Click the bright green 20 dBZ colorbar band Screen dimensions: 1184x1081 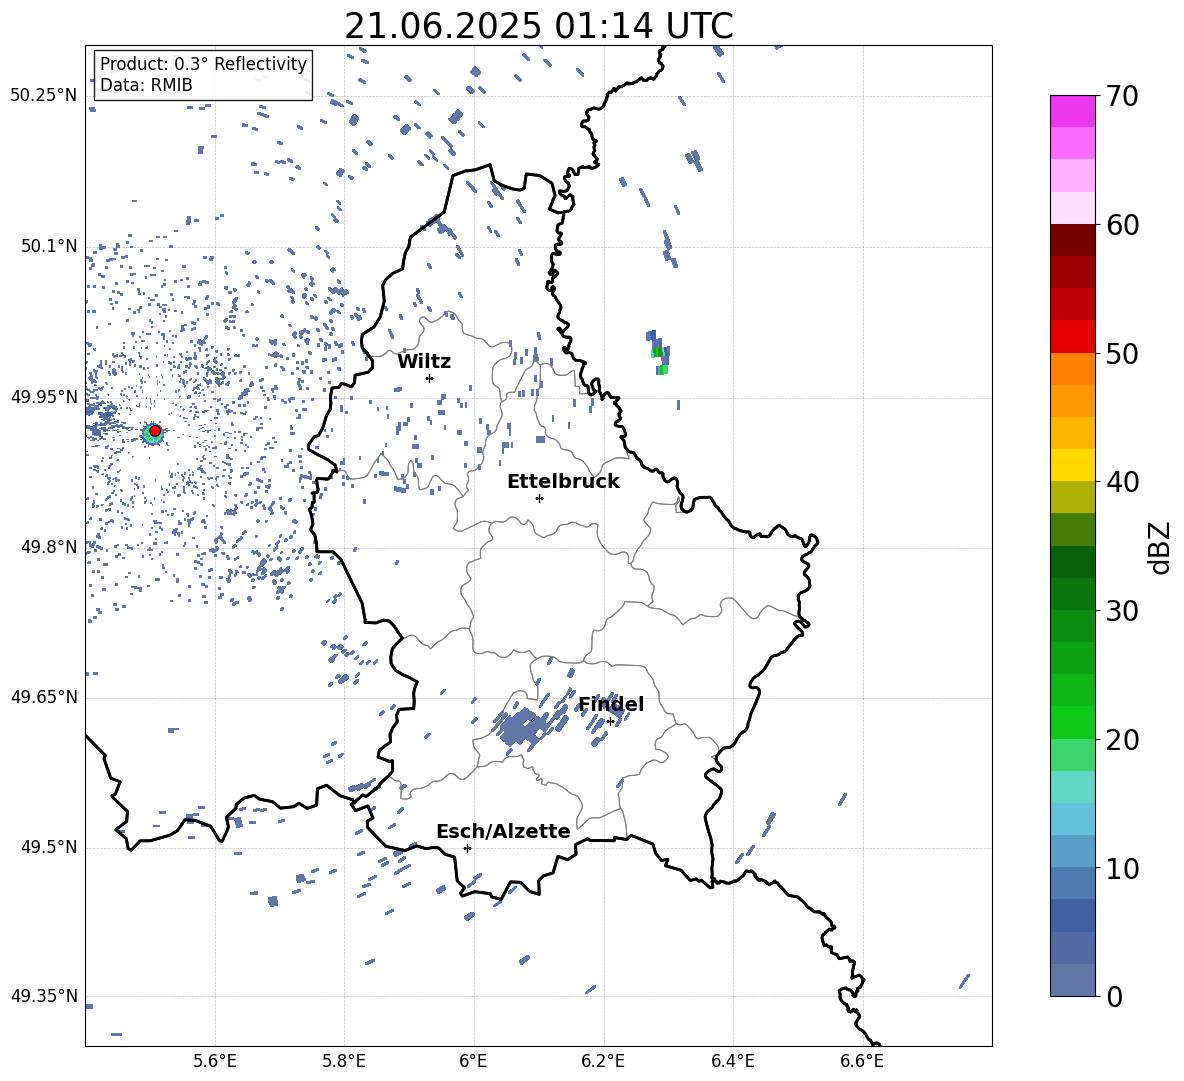click(1072, 722)
